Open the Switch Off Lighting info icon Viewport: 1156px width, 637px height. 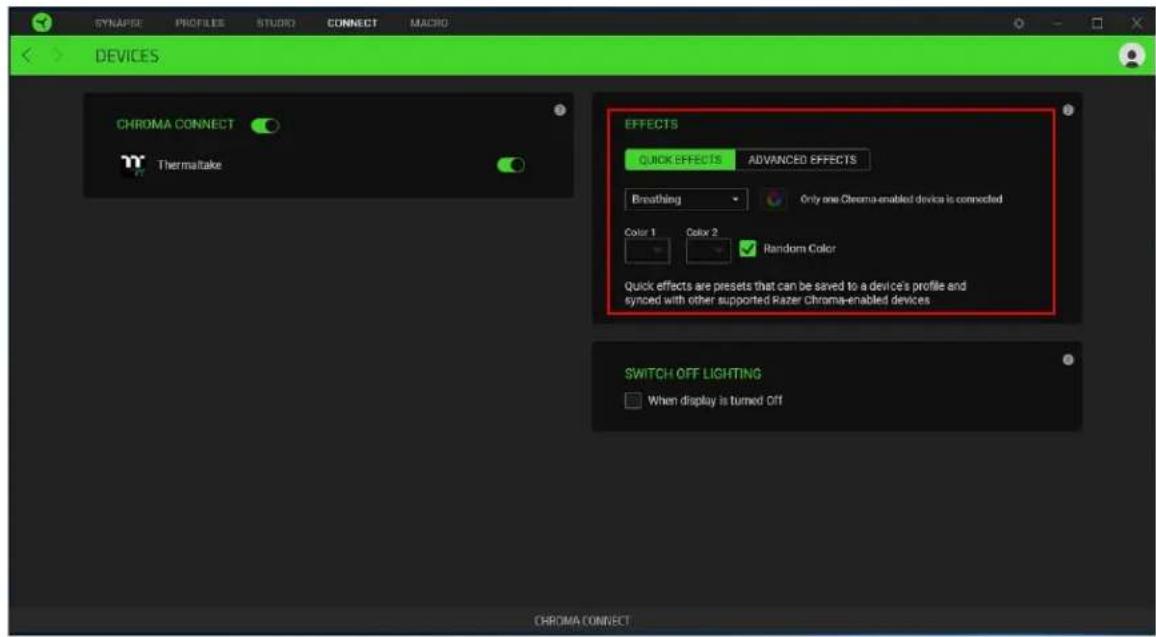1068,360
